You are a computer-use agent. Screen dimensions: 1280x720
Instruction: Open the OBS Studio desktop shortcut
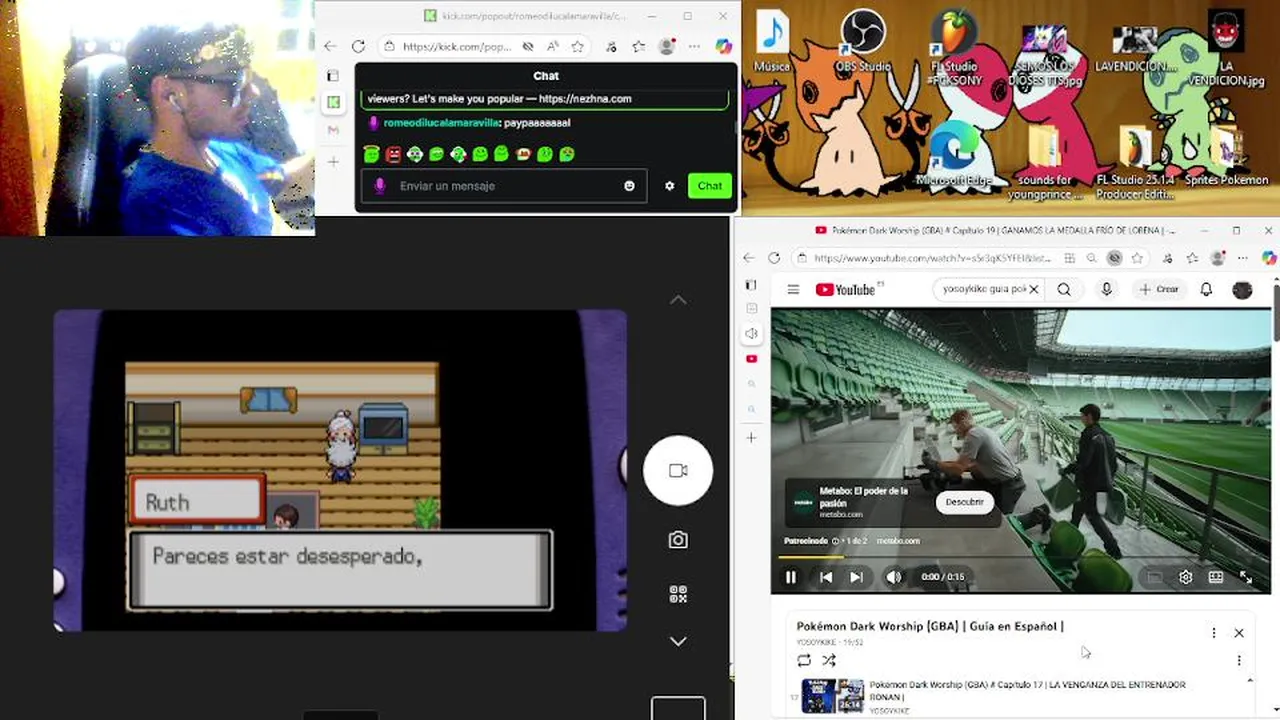861,43
